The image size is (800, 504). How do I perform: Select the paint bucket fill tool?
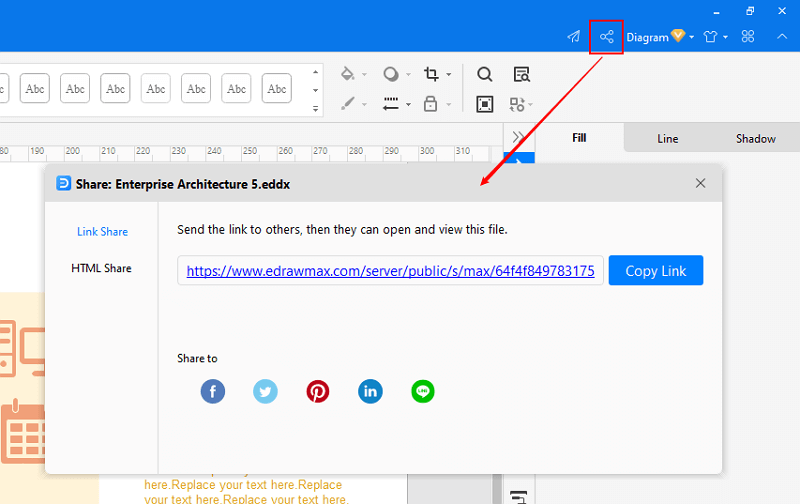347,74
